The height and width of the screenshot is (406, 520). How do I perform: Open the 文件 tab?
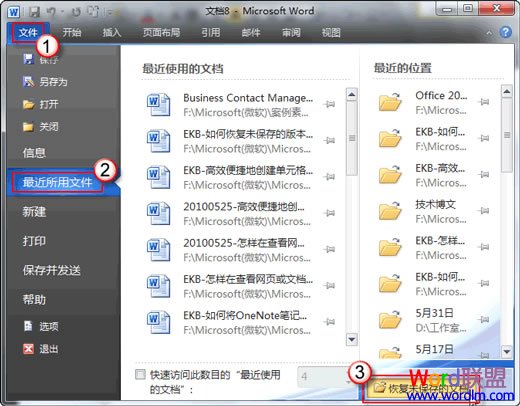coord(28,32)
